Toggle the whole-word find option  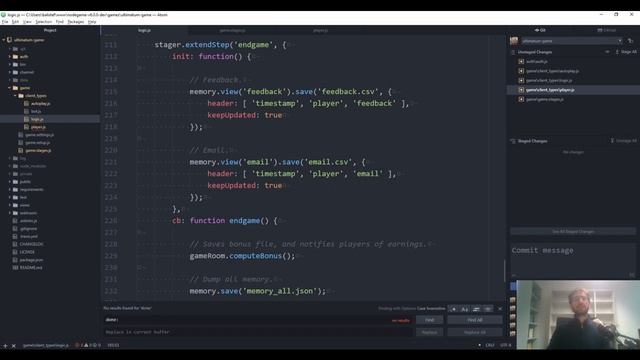click(487, 309)
